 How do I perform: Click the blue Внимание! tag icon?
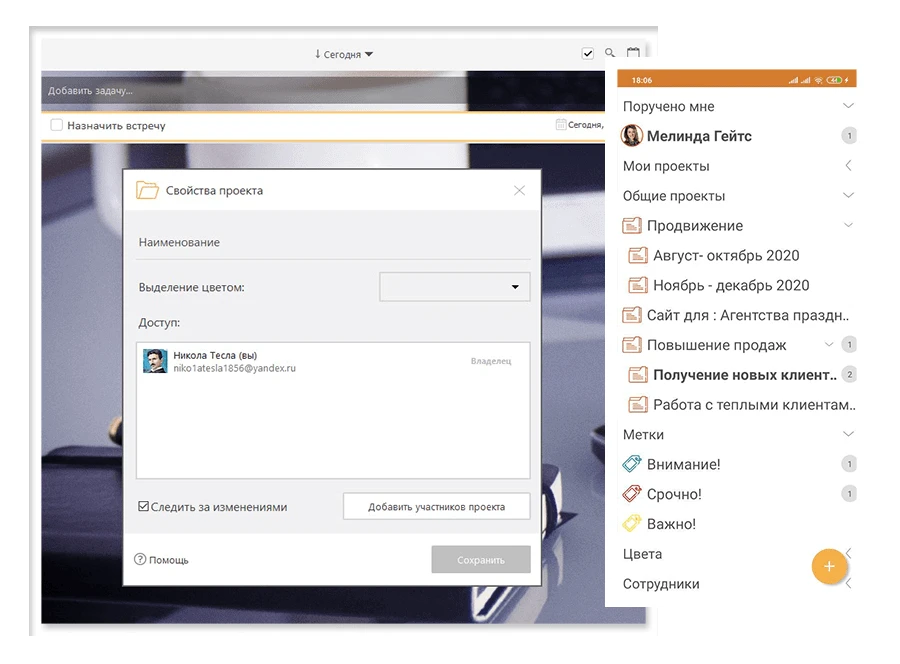631,464
